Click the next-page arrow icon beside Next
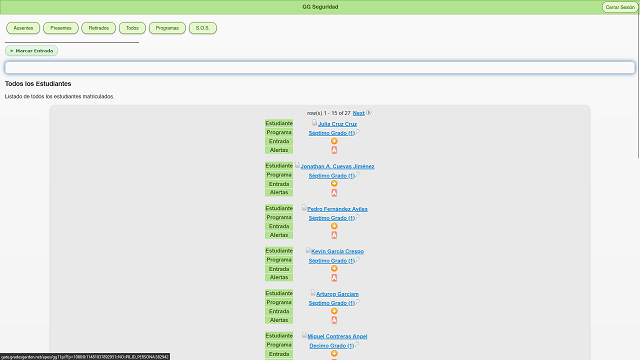This screenshot has height=360, width=640. (369, 113)
